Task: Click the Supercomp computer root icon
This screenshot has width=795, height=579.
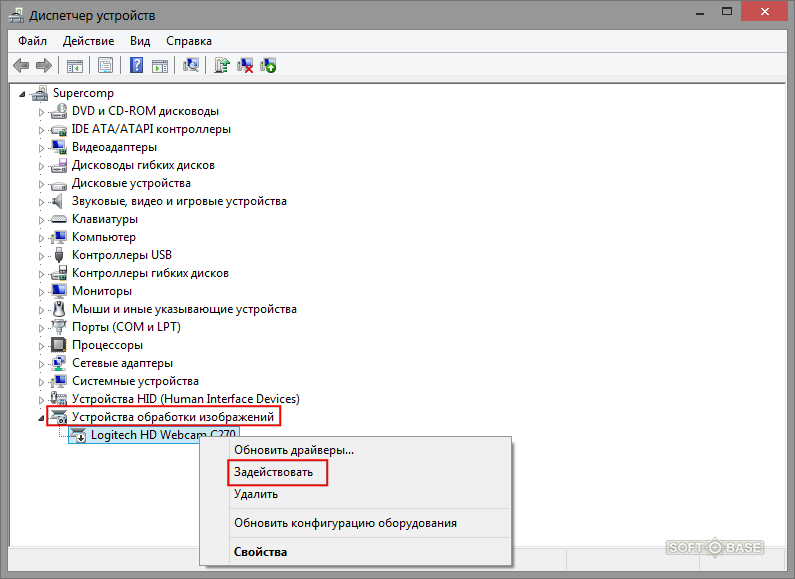Action: pyautogui.click(x=40, y=93)
